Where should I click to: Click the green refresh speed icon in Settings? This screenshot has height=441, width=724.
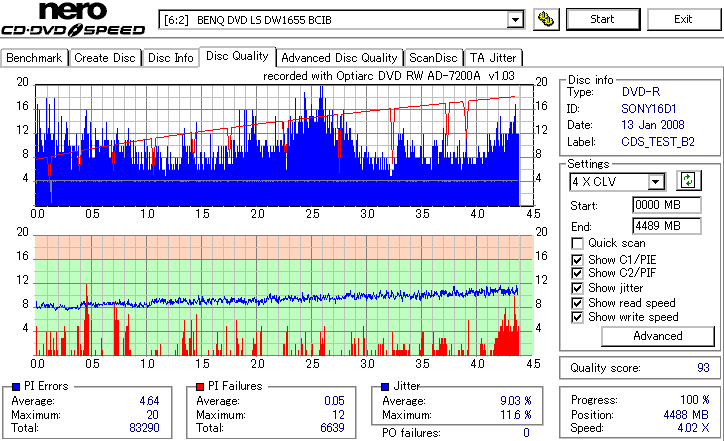click(x=688, y=180)
